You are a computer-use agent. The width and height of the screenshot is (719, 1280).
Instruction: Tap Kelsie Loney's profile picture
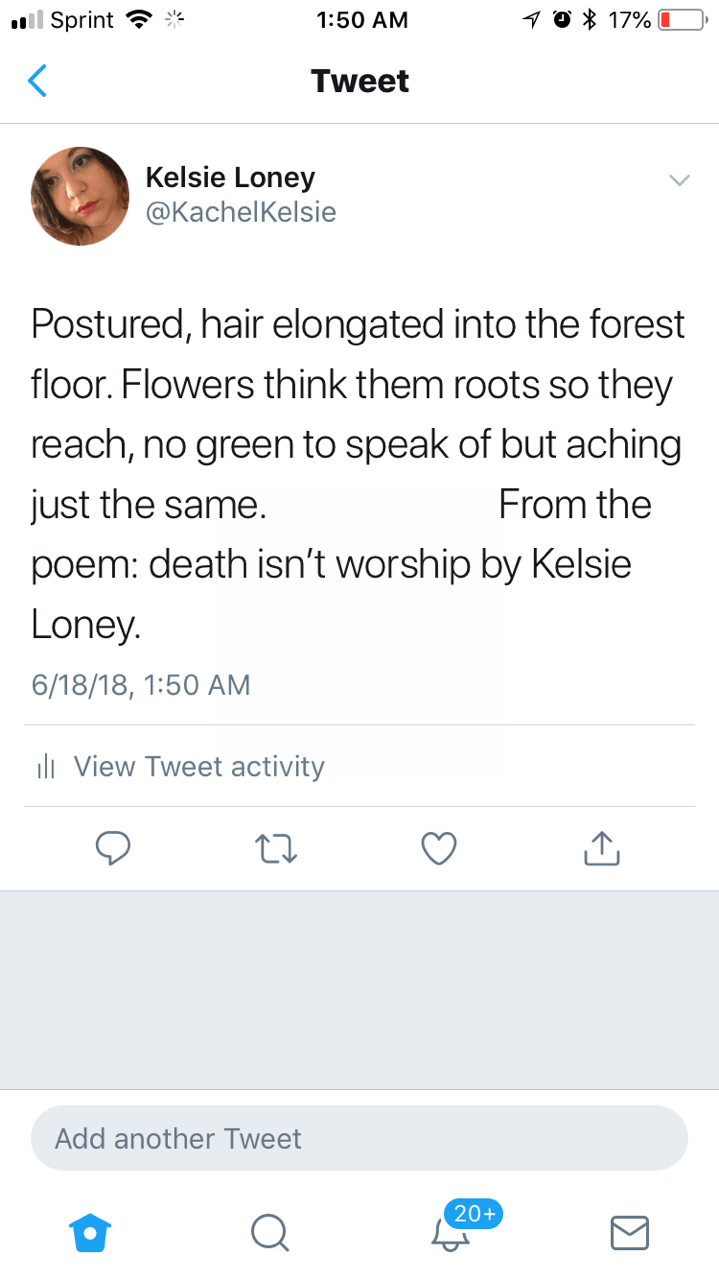(x=80, y=196)
